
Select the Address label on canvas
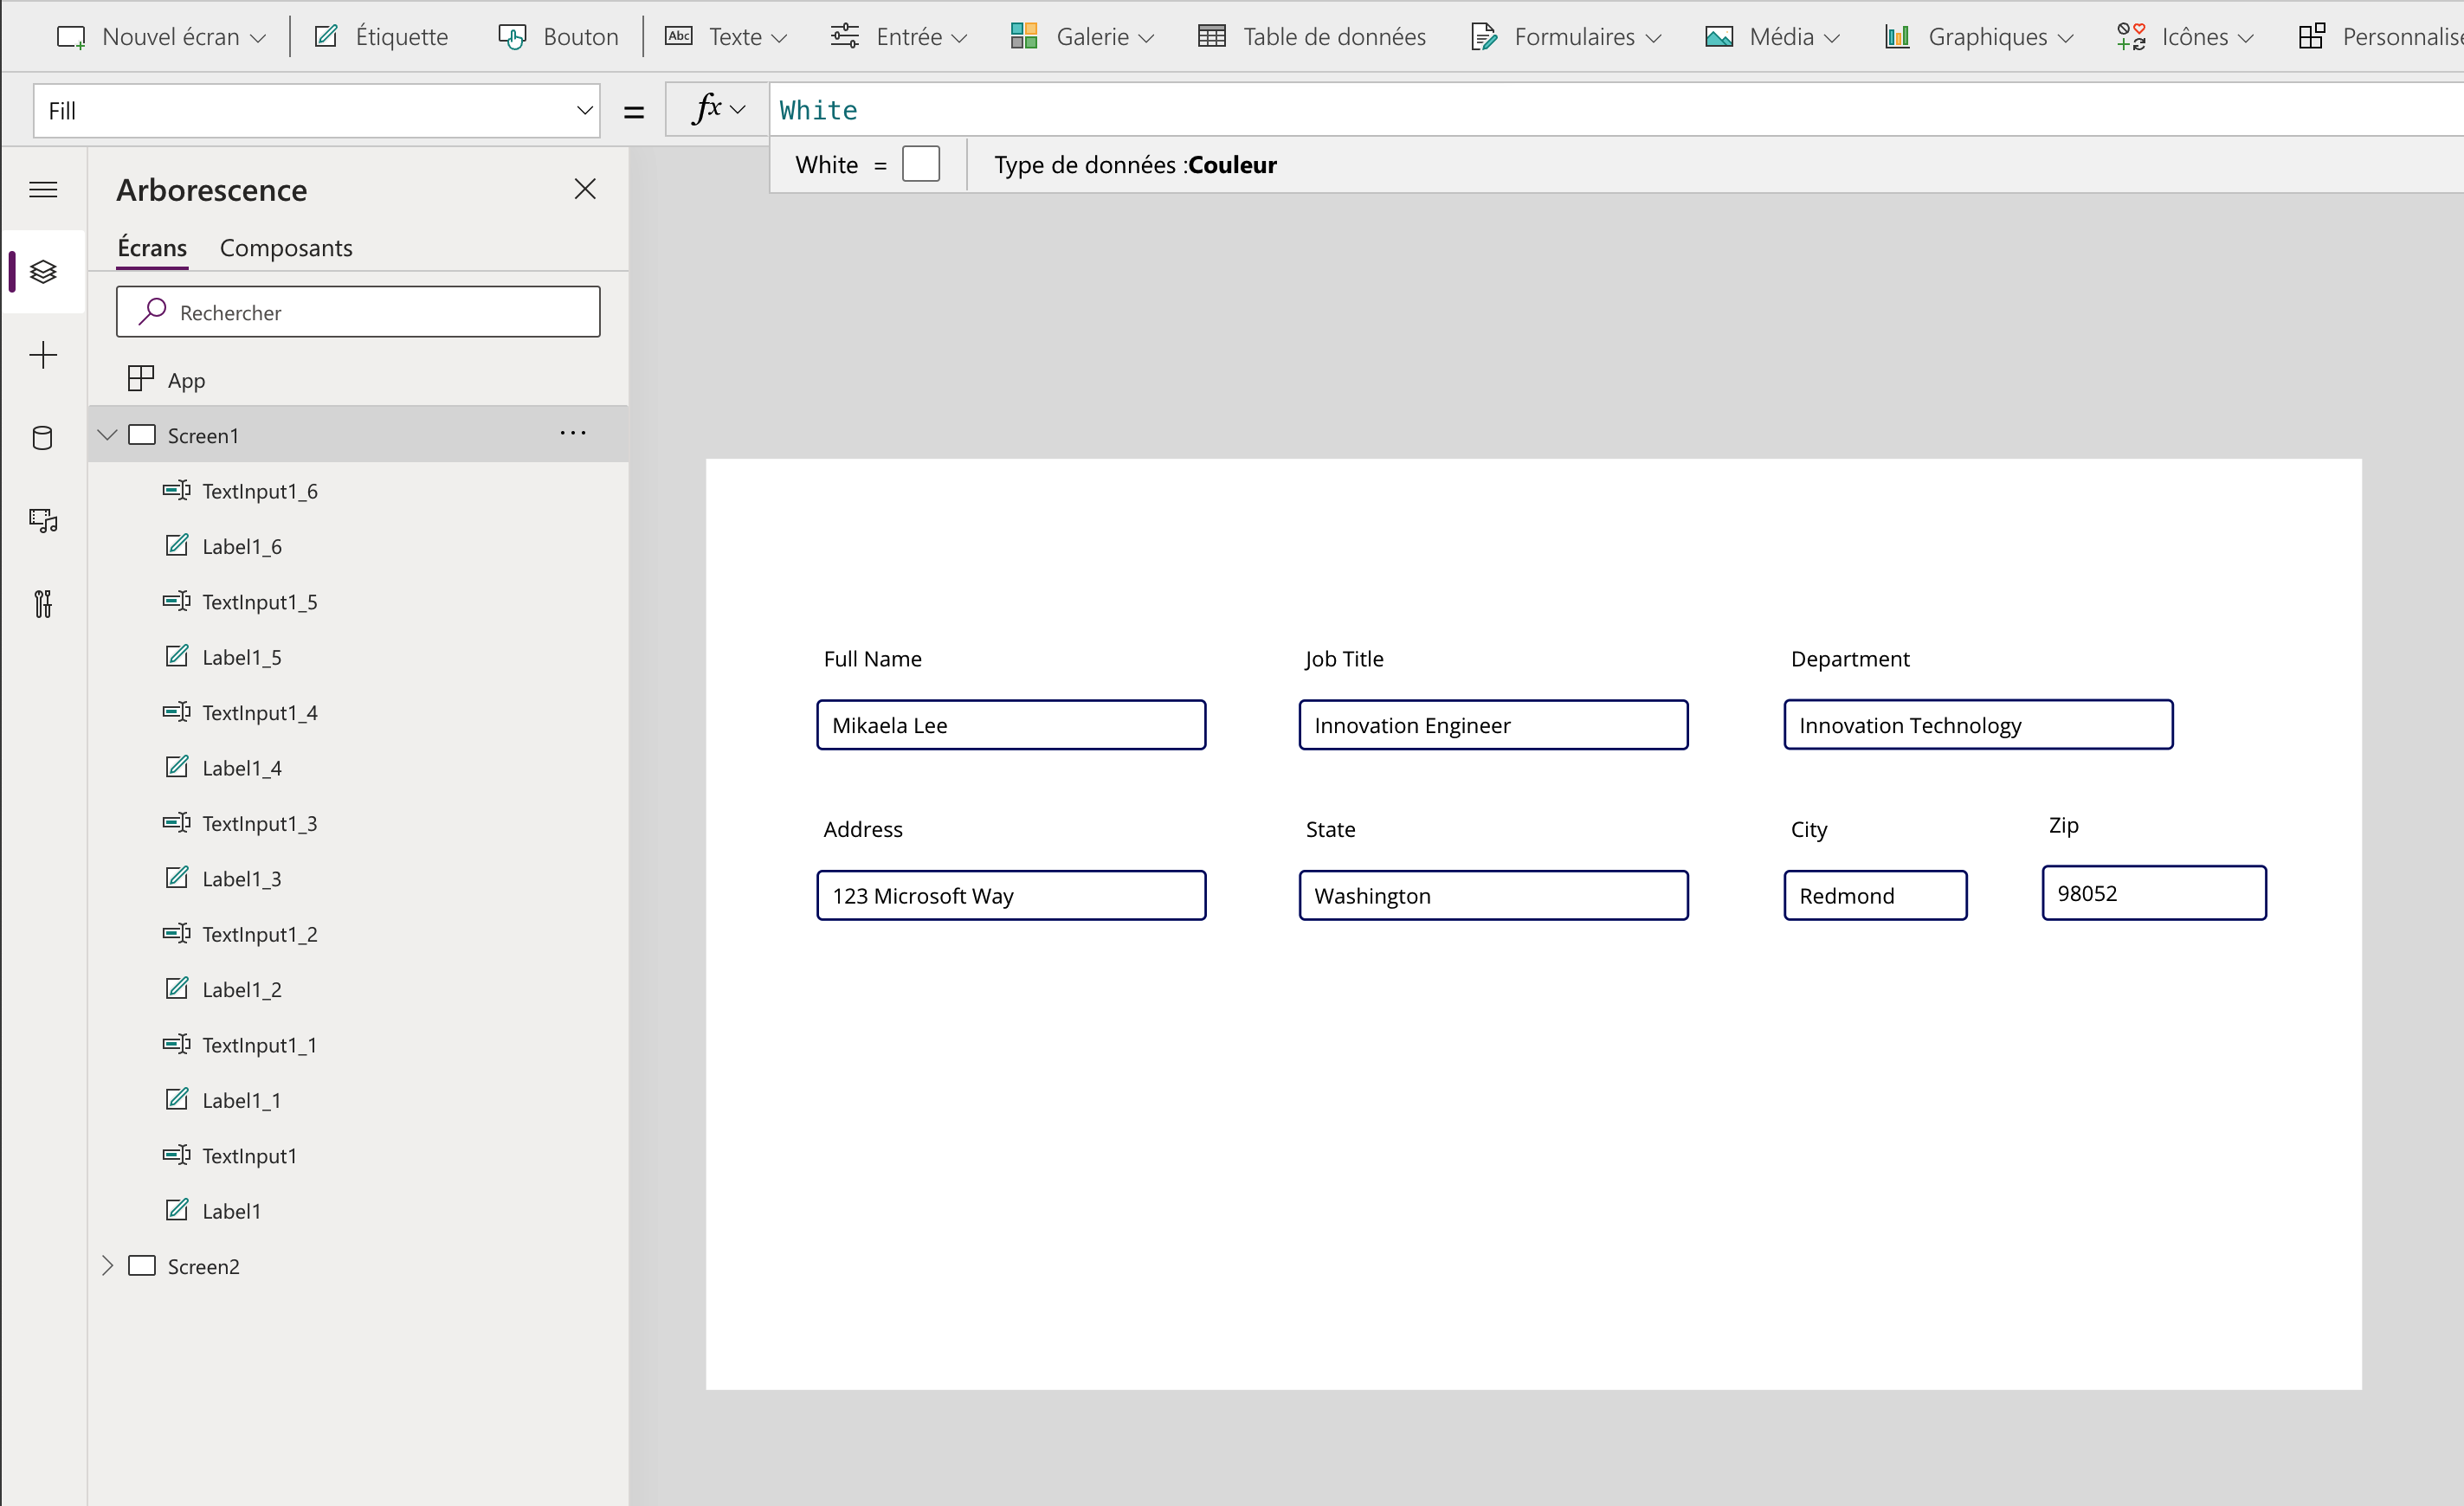tap(862, 829)
